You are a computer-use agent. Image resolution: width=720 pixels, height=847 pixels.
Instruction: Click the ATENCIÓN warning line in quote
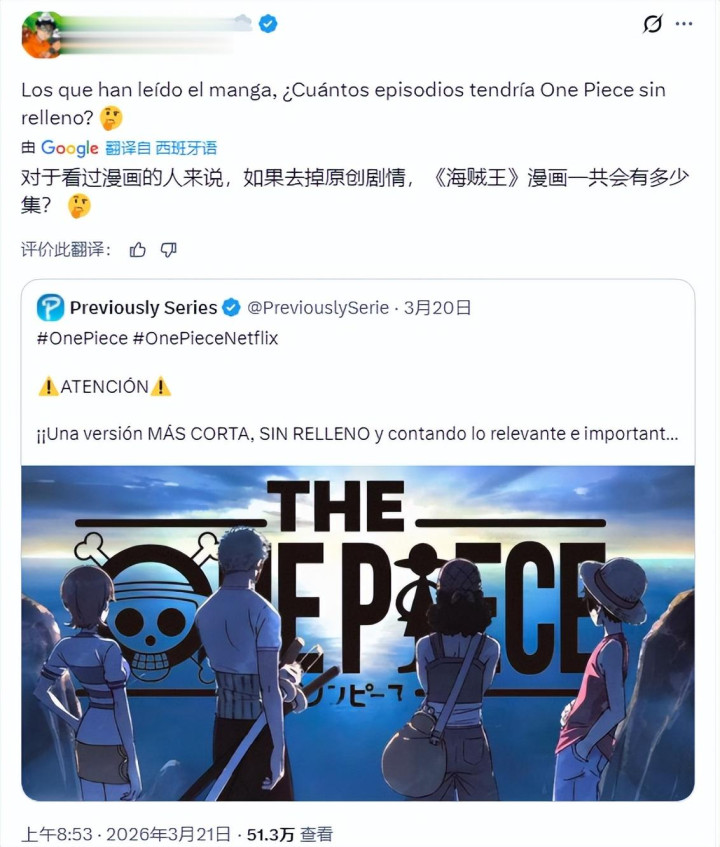105,387
